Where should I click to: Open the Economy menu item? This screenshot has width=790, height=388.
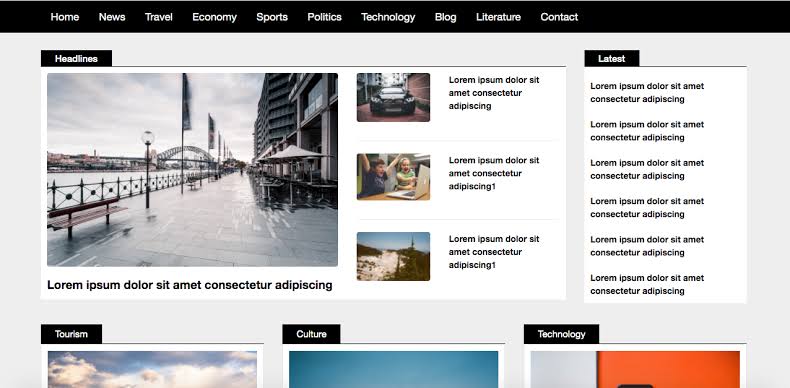click(214, 17)
